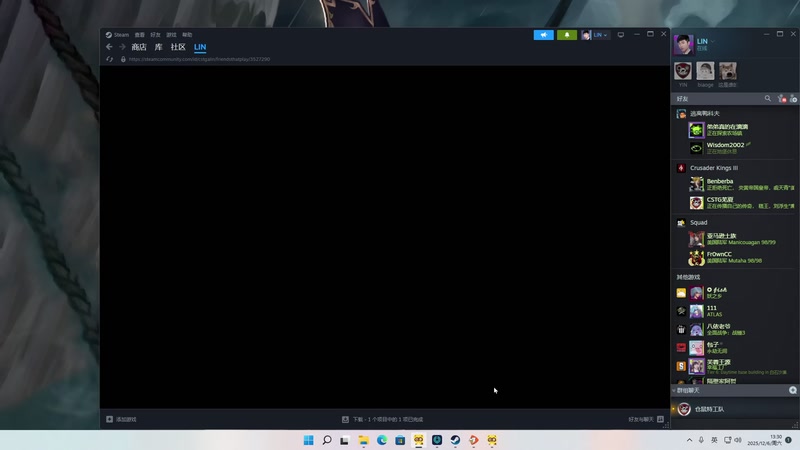The width and height of the screenshot is (800, 450).
Task: Create a new group chat with the plus icon
Action: point(793,390)
